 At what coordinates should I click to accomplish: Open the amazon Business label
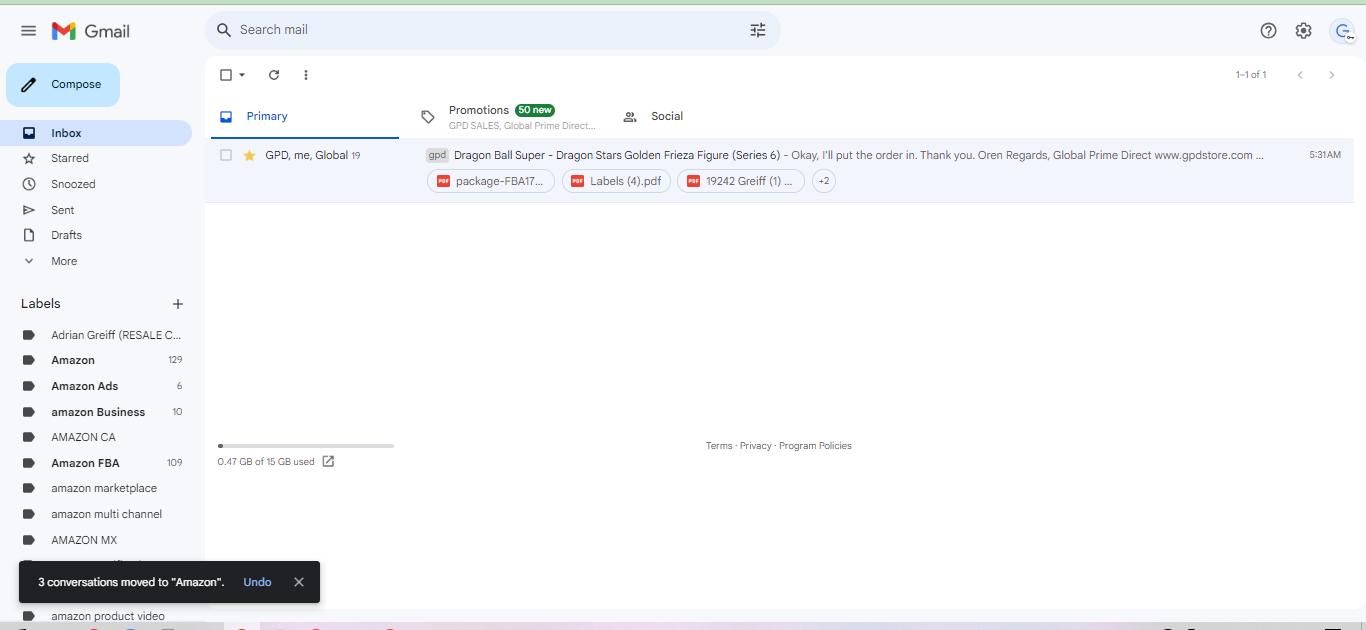click(96, 412)
